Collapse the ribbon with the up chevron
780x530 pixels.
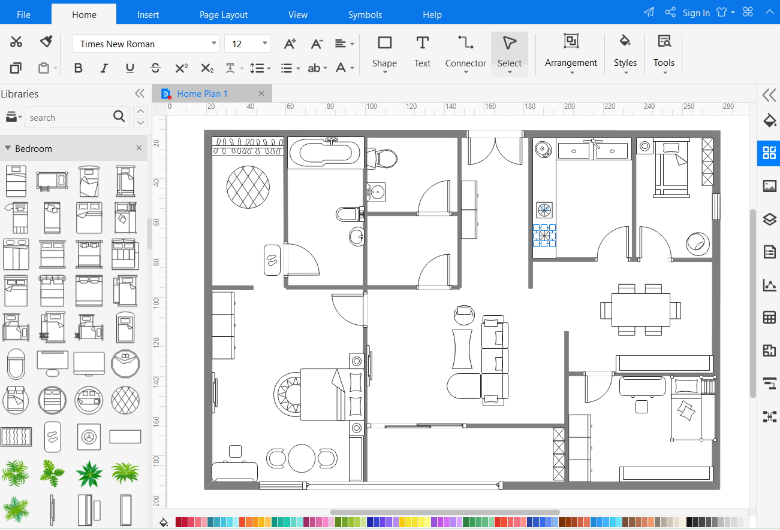tap(770, 12)
